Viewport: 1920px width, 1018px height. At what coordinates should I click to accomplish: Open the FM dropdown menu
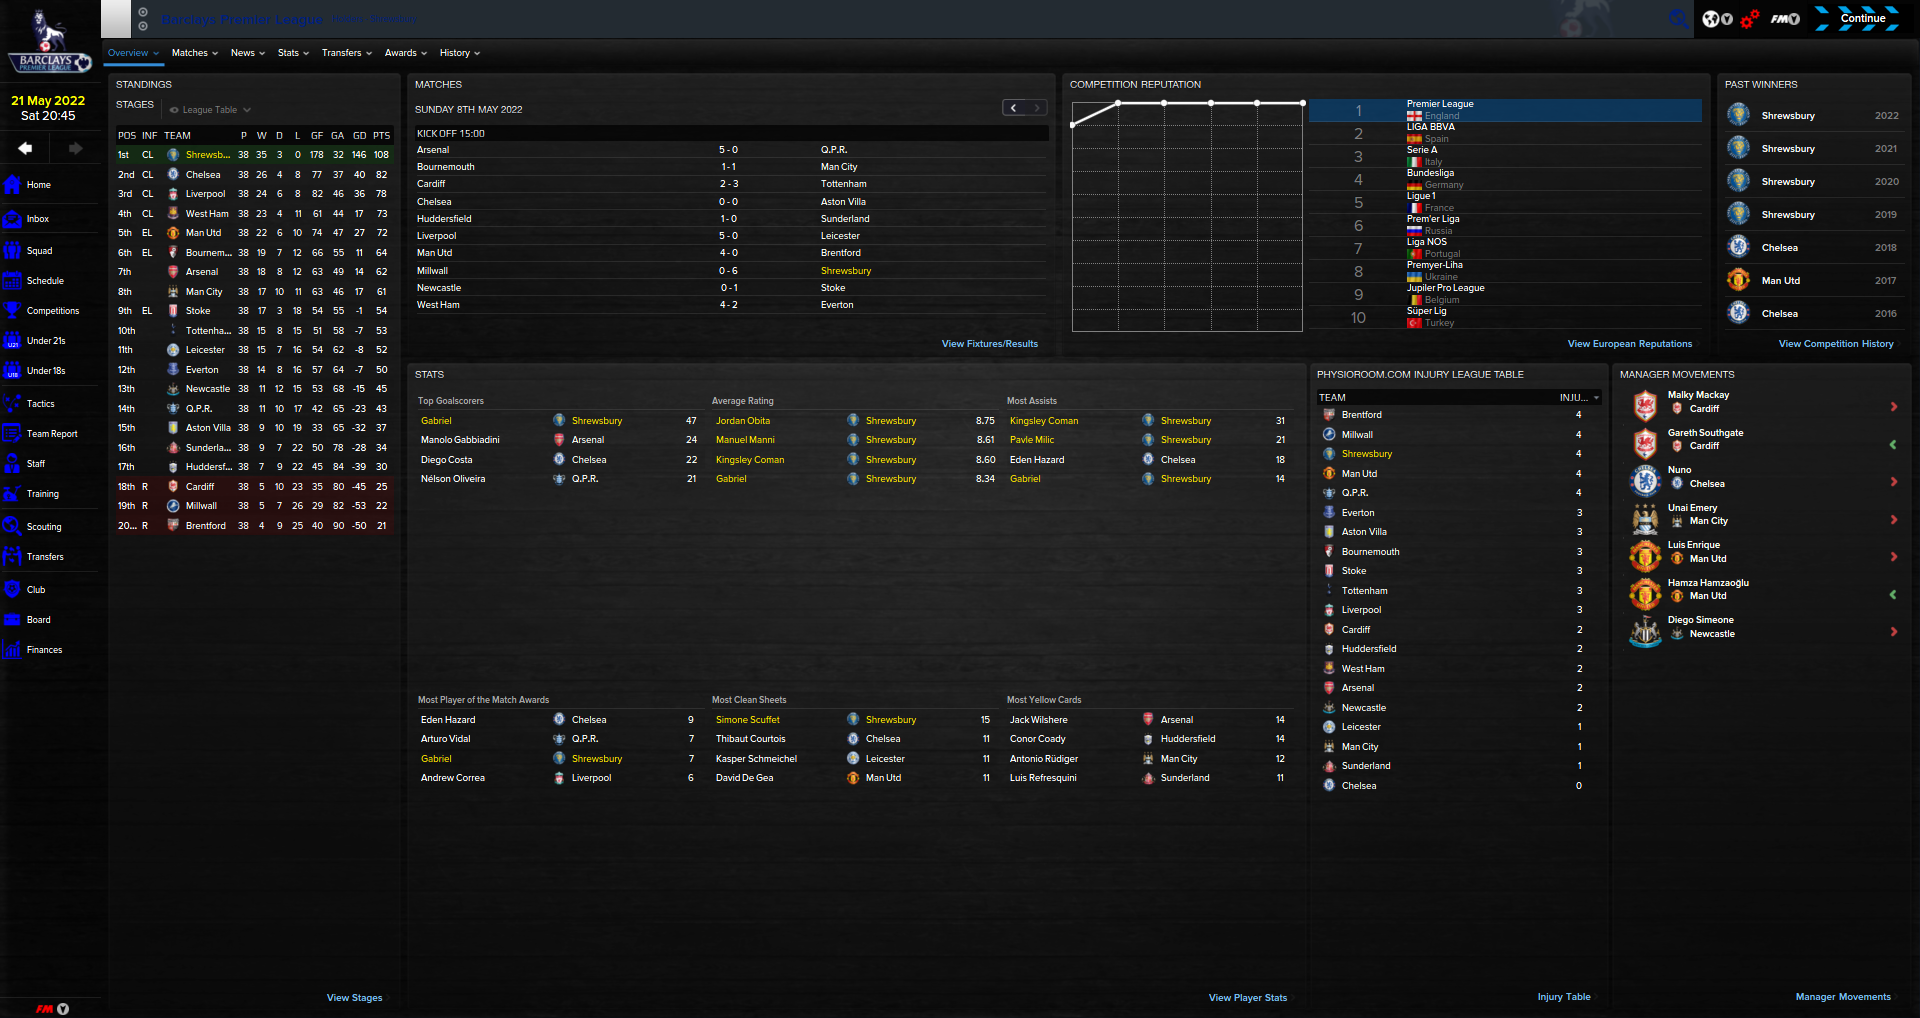point(1785,19)
